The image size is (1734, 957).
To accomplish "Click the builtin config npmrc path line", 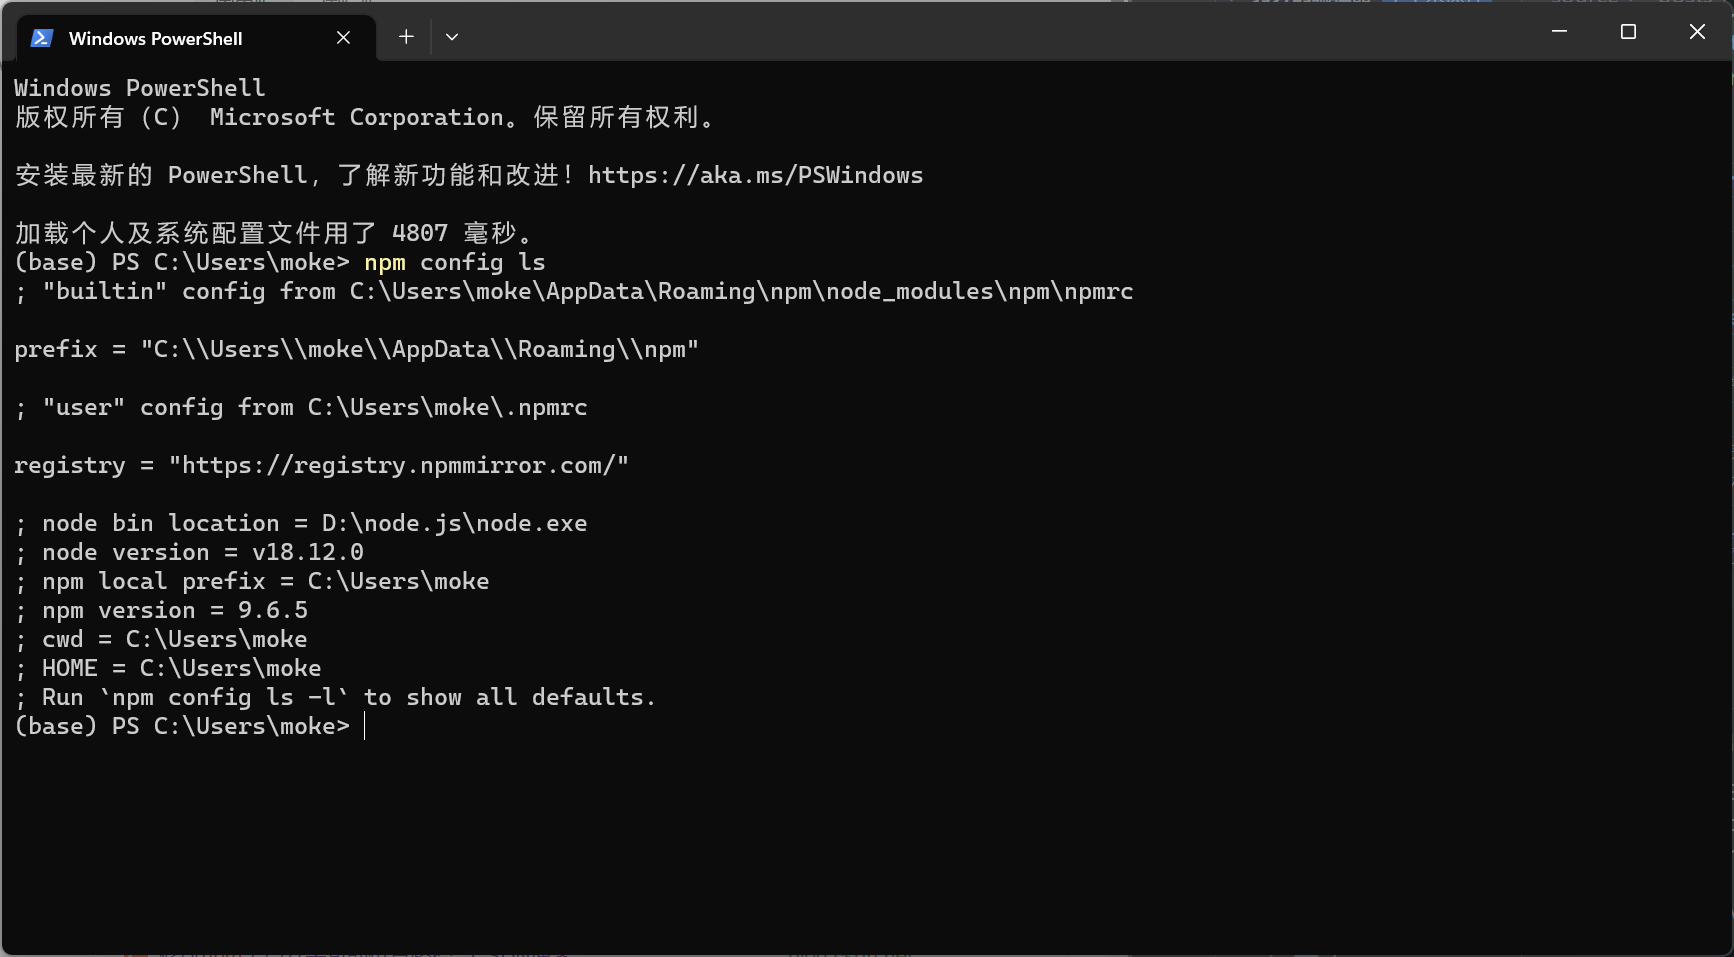I will point(574,291).
